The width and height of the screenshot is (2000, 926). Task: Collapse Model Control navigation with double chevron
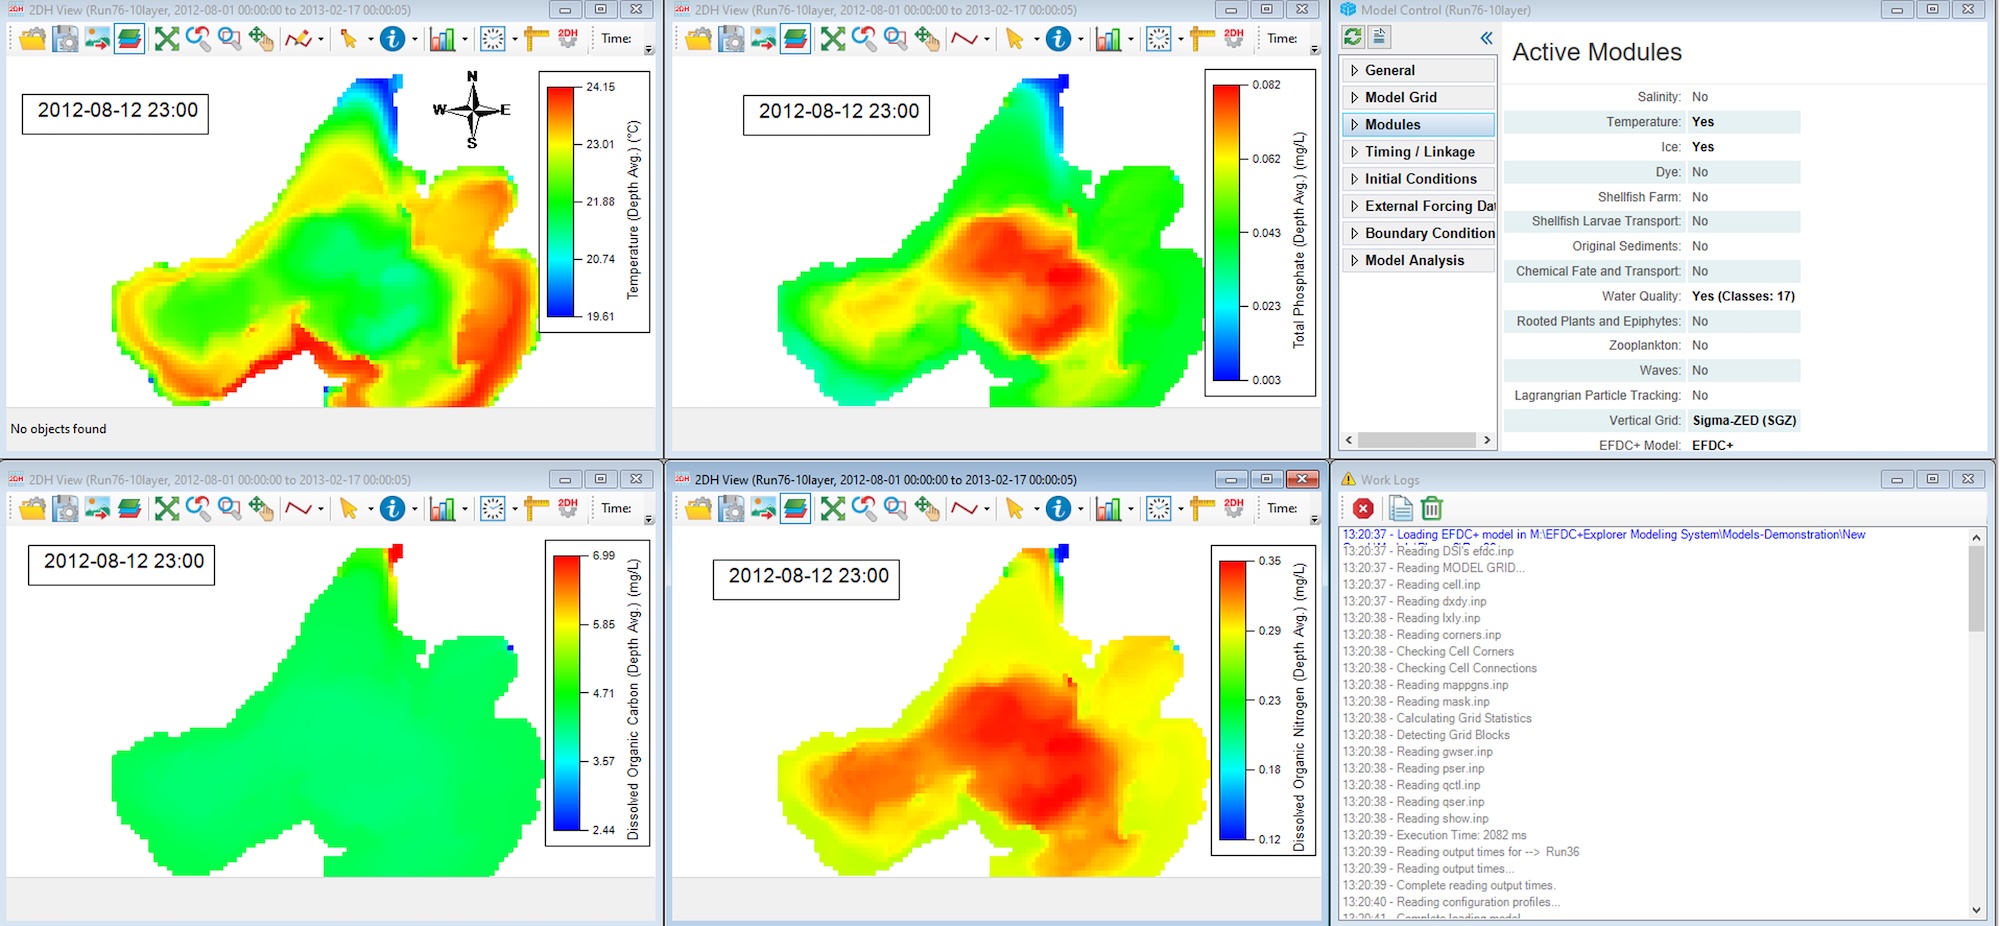(x=1486, y=38)
